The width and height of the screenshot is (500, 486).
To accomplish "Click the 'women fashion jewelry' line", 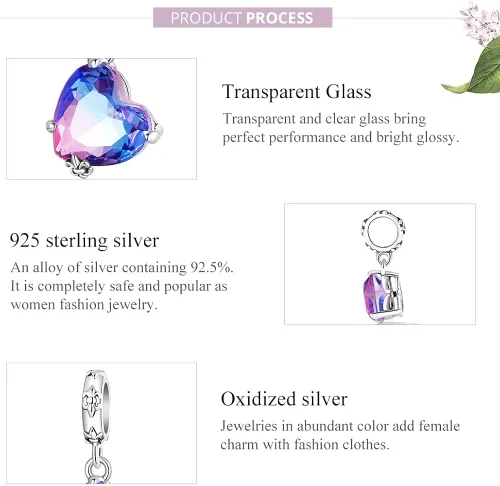I will [x=84, y=305].
